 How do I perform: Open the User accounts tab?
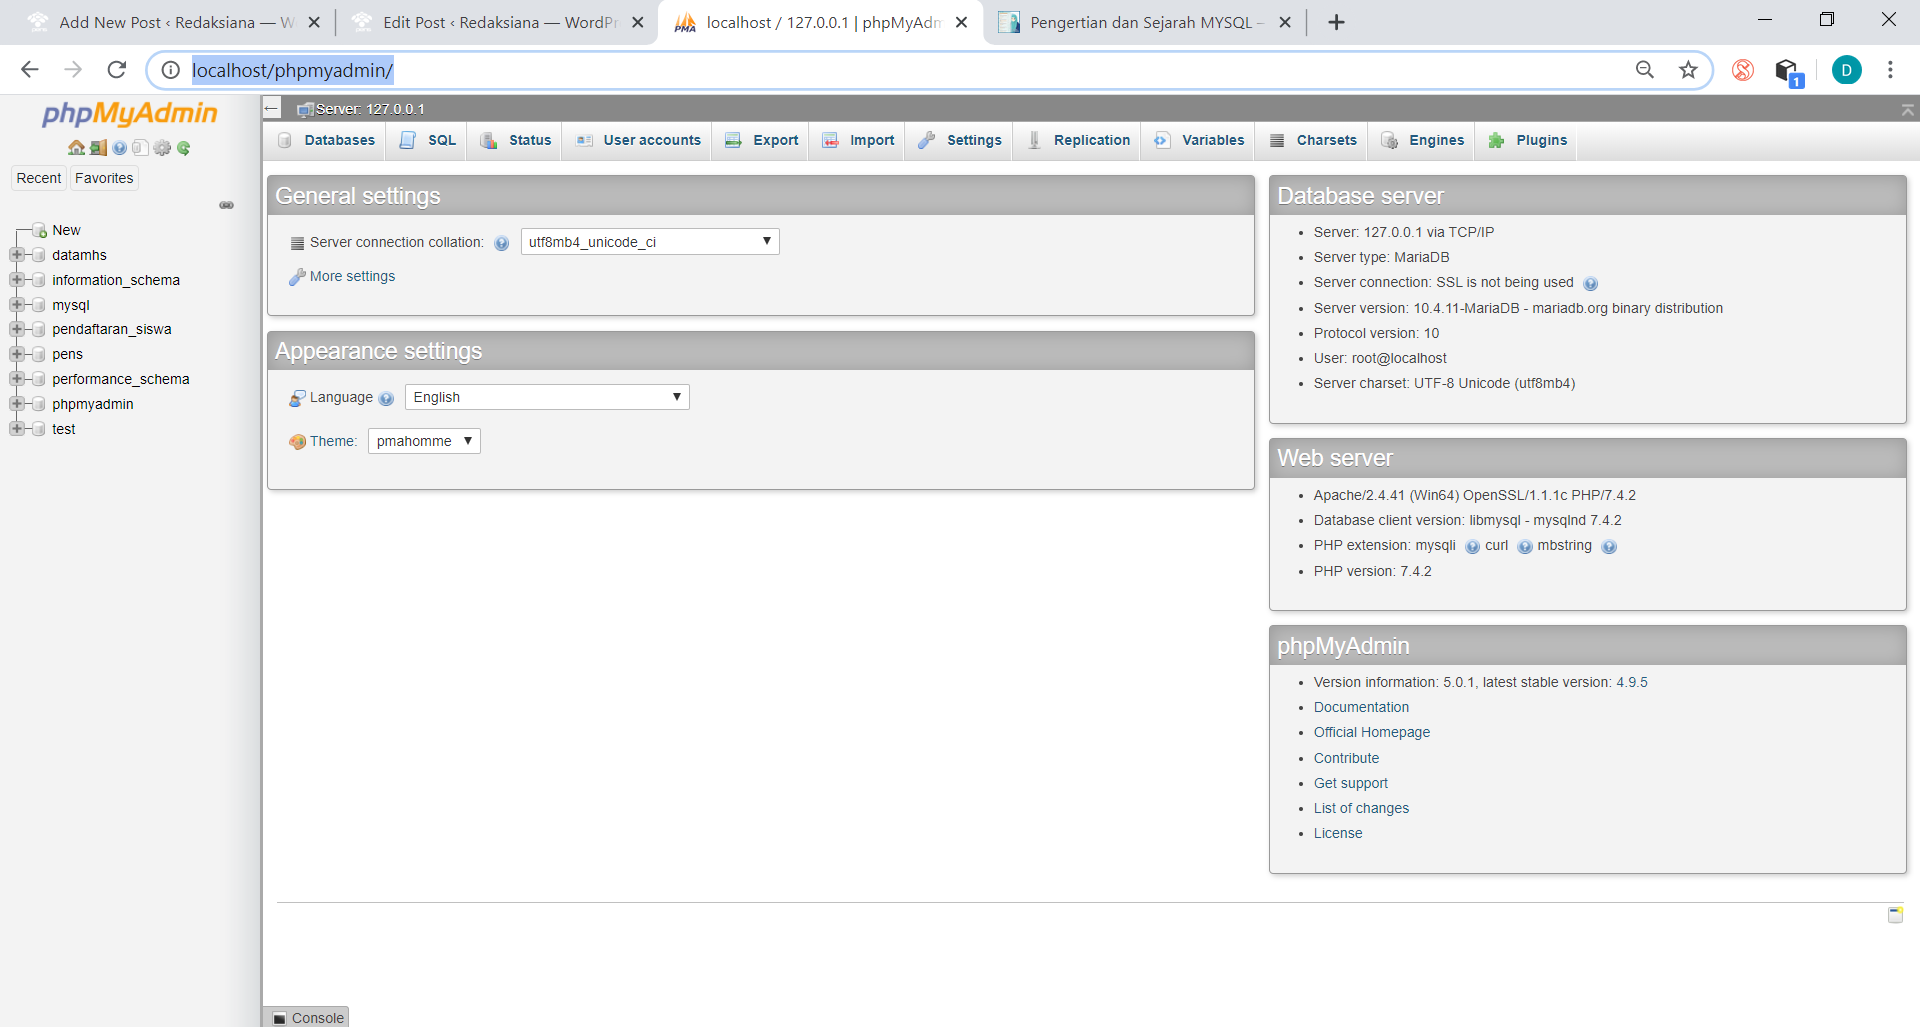click(638, 140)
